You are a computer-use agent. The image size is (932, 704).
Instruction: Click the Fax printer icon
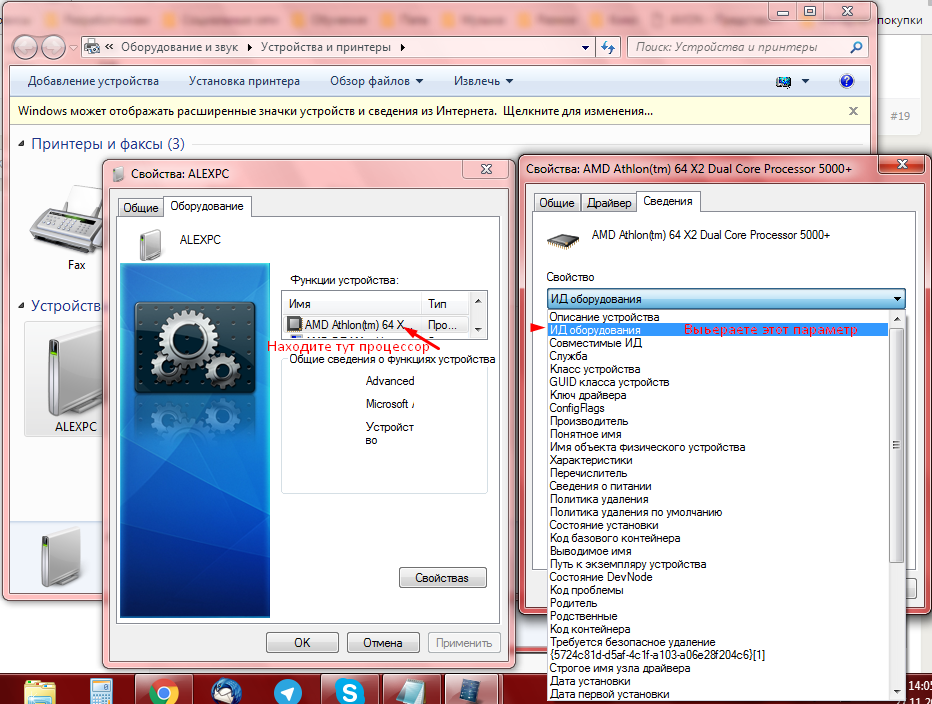pyautogui.click(x=65, y=220)
